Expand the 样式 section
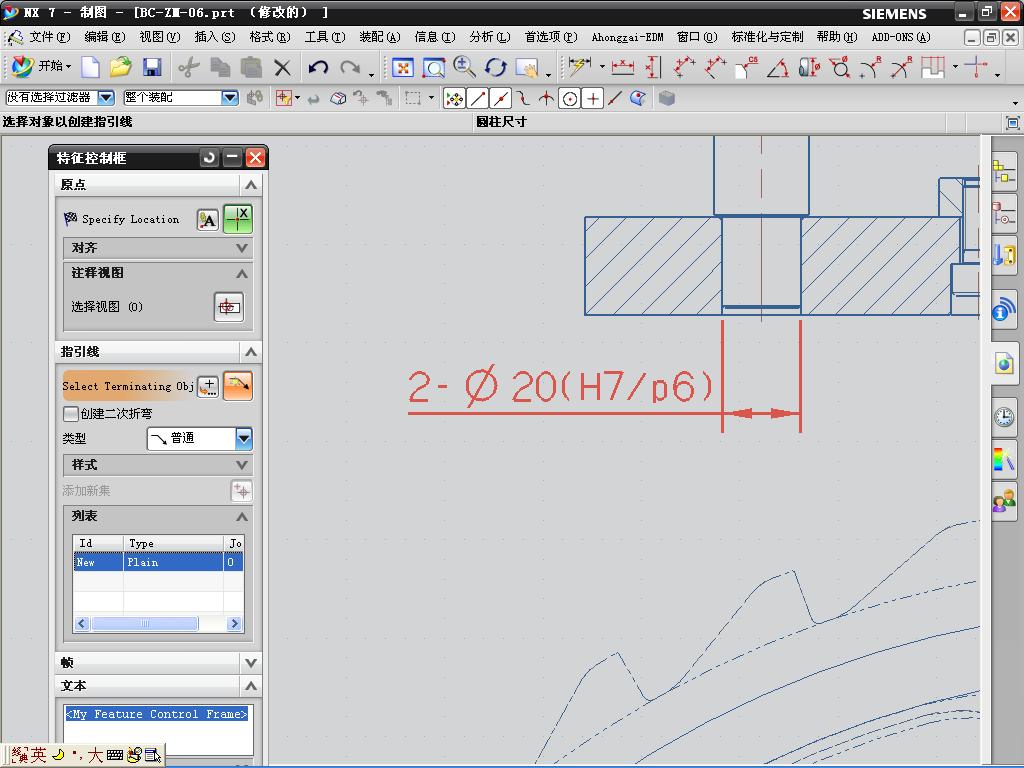1024x768 pixels. [x=157, y=465]
